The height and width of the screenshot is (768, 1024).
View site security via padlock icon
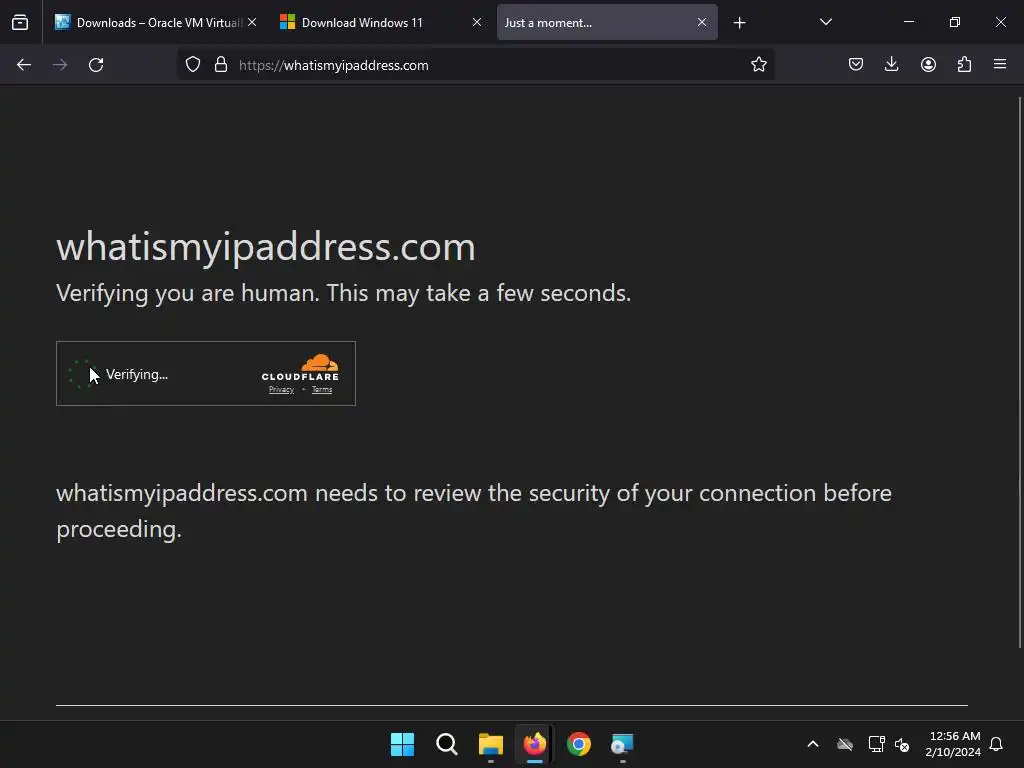(221, 65)
